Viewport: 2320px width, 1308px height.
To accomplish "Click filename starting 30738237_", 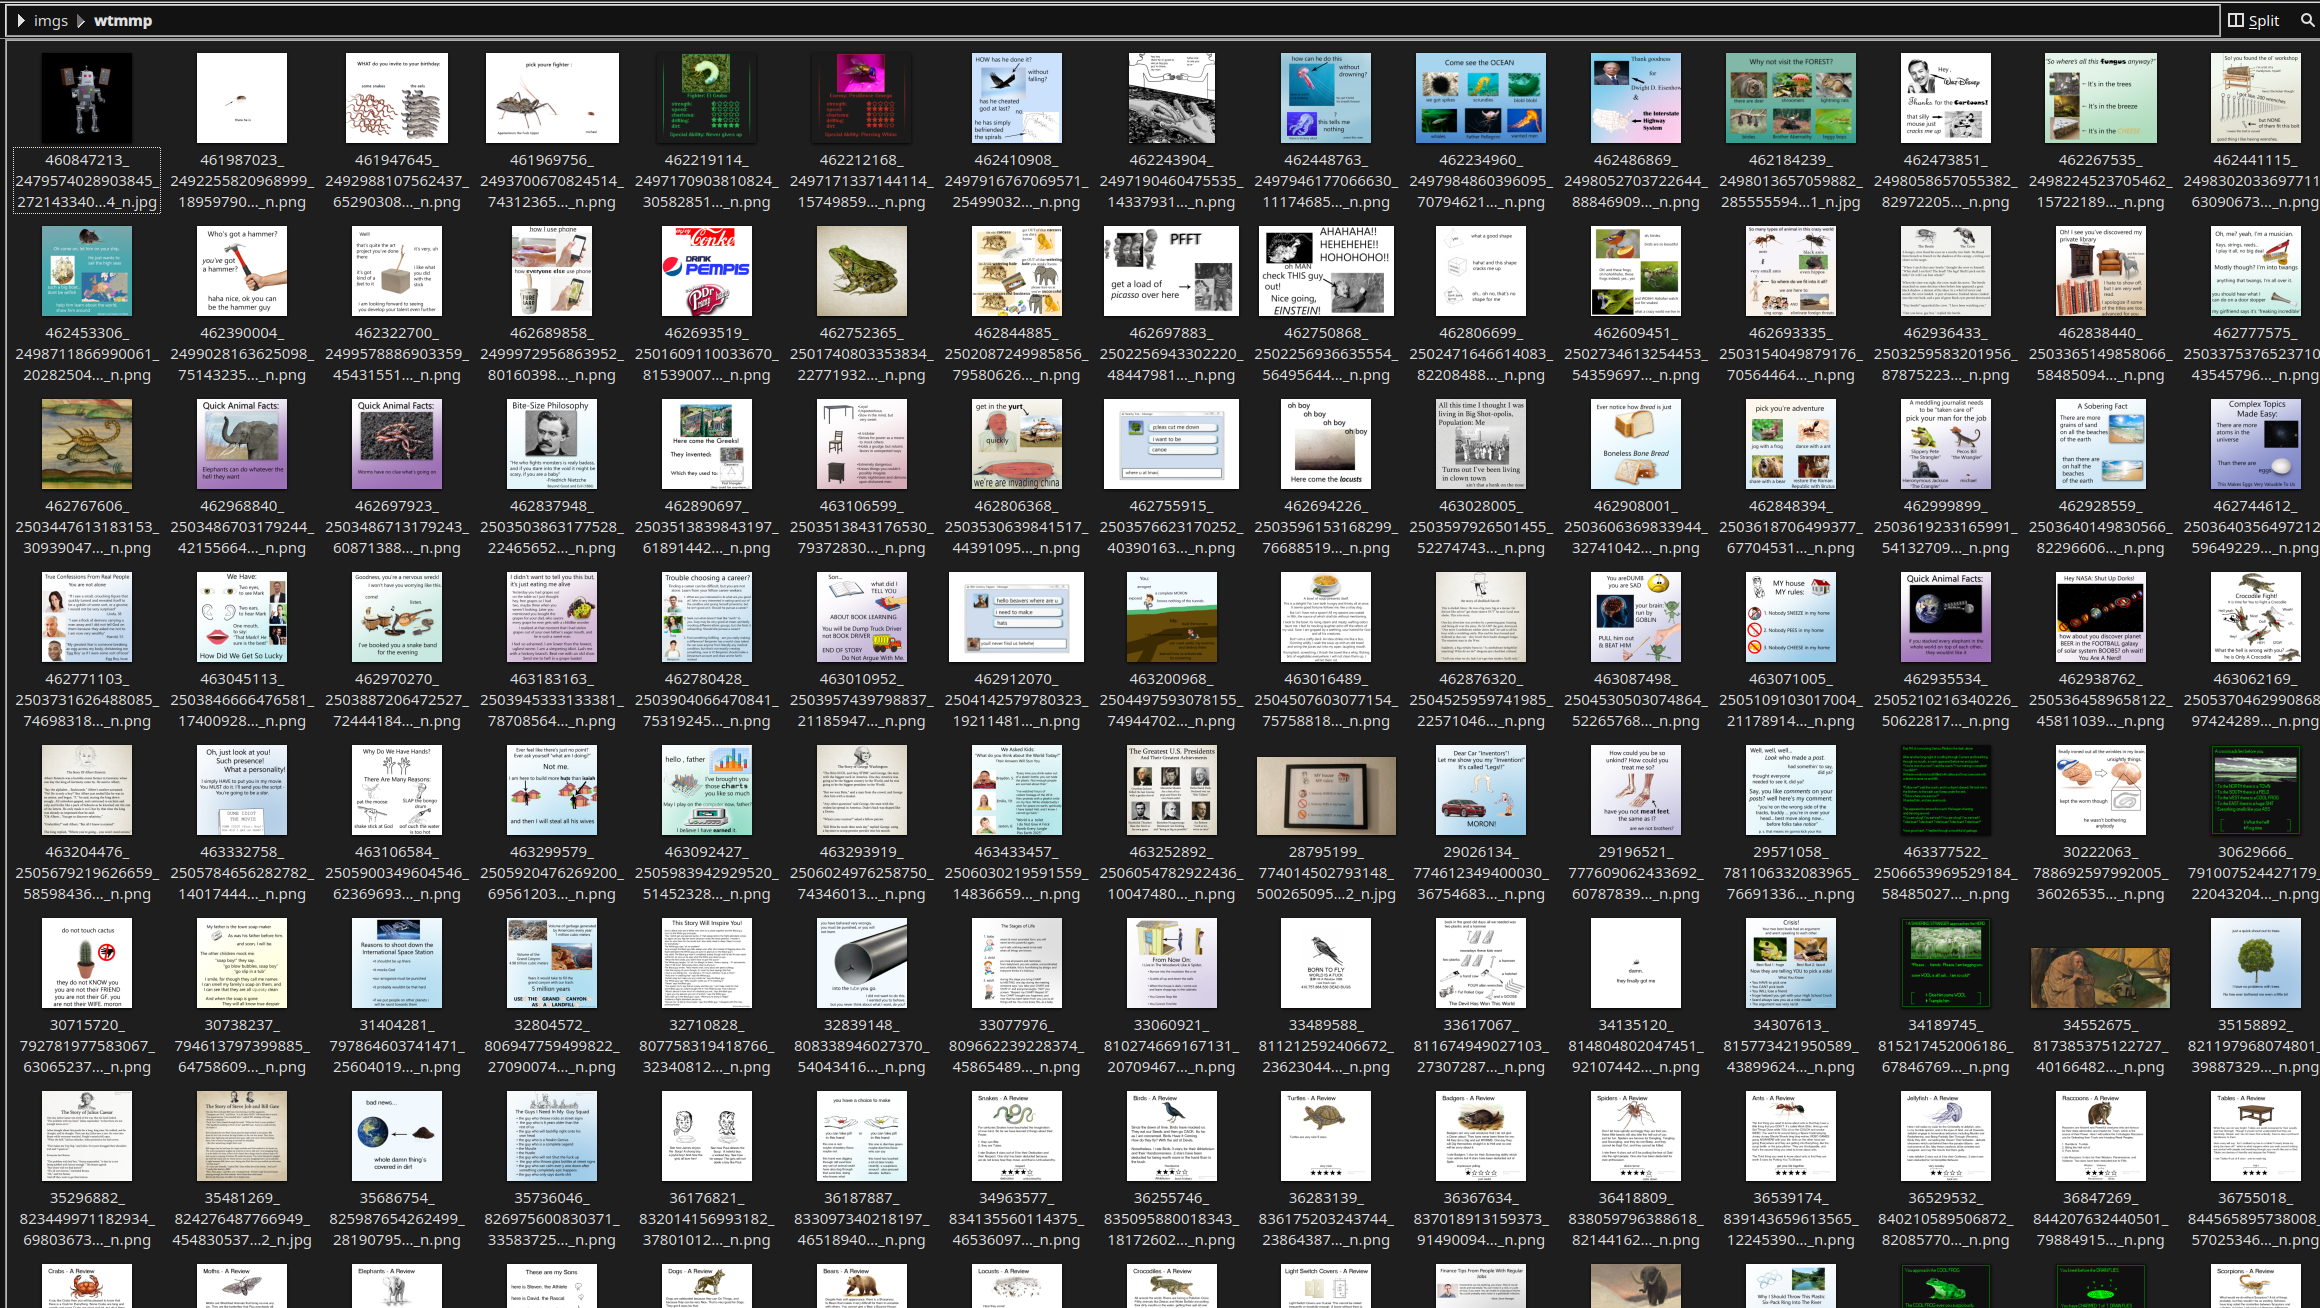I will click(x=242, y=1046).
